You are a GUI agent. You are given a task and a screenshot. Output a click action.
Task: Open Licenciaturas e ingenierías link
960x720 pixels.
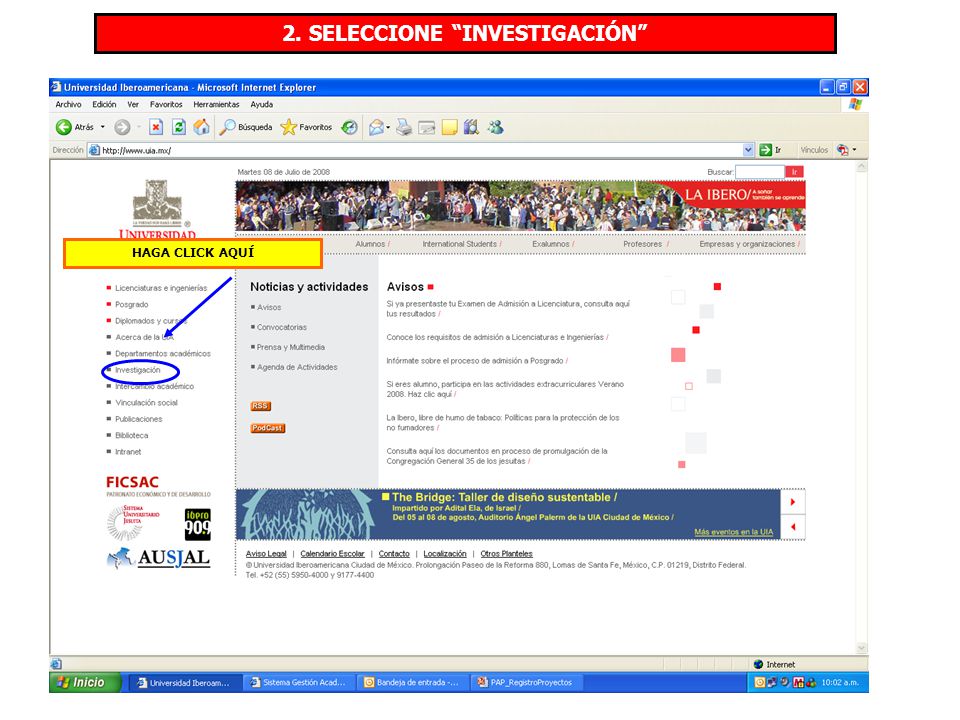[x=161, y=288]
